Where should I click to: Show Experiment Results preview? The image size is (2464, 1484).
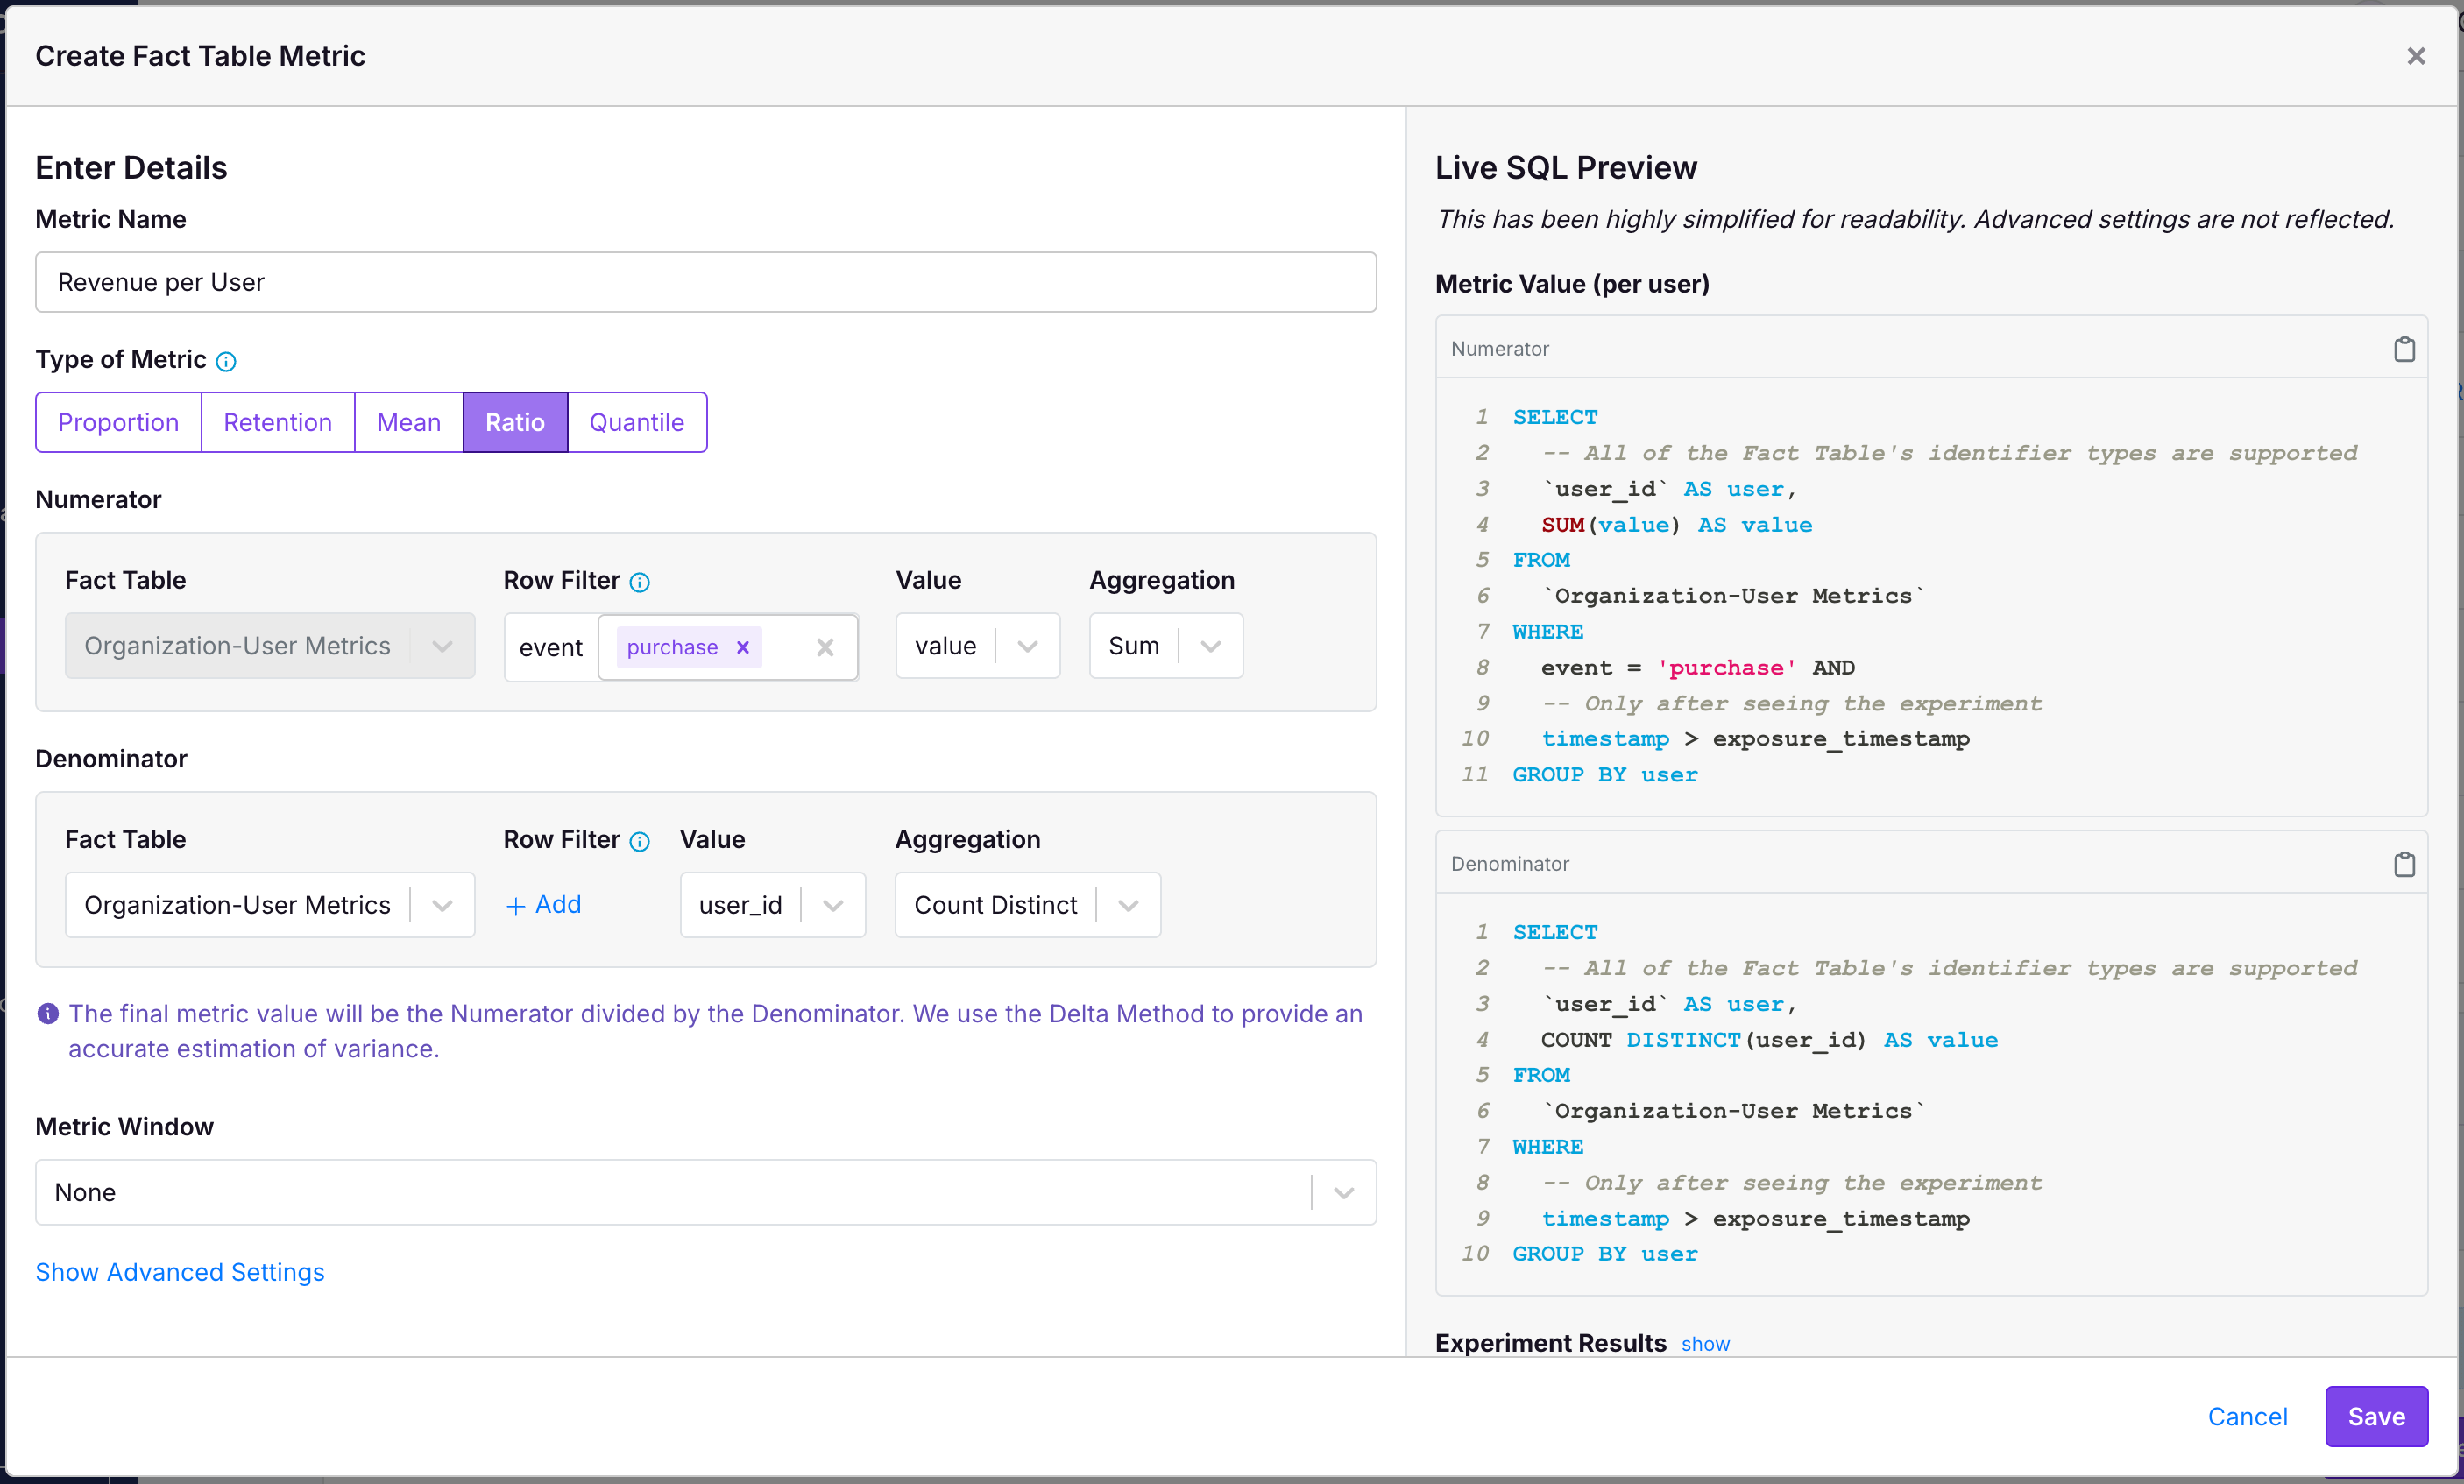coord(1705,1344)
